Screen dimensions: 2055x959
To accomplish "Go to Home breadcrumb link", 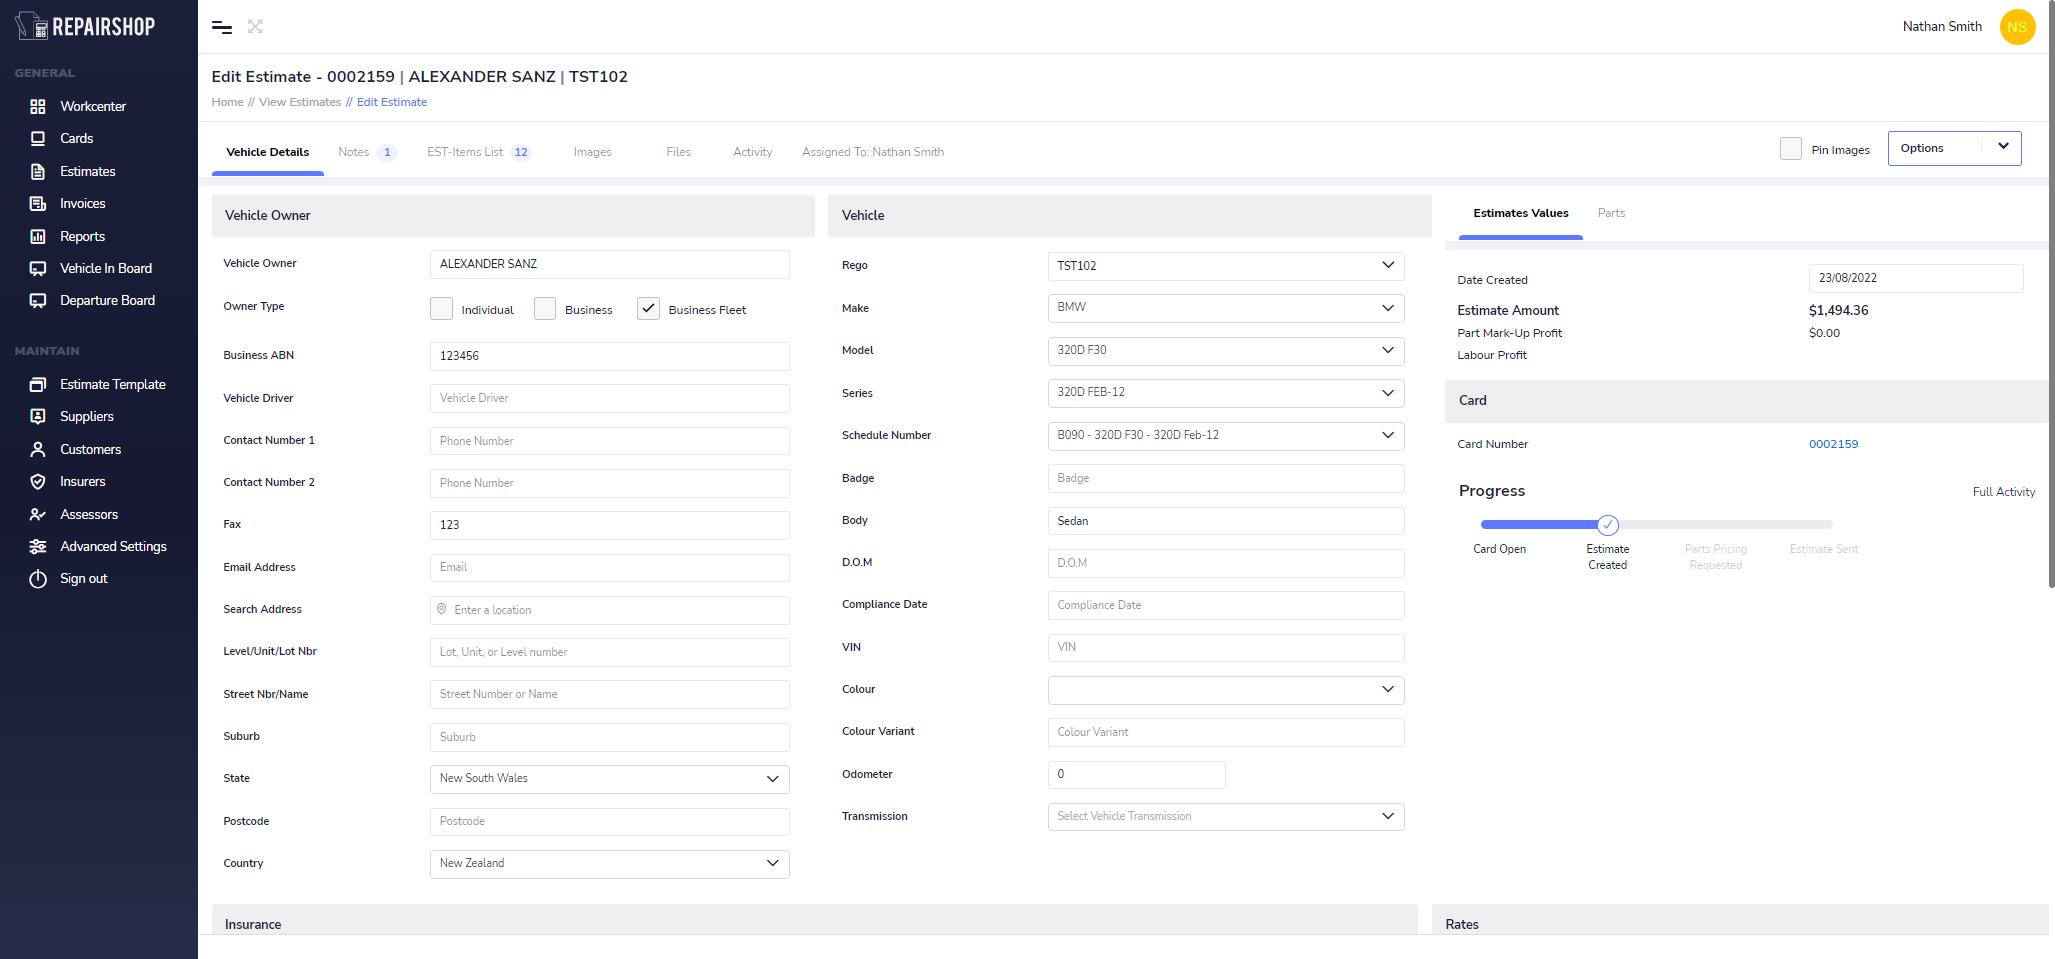I will pos(227,102).
